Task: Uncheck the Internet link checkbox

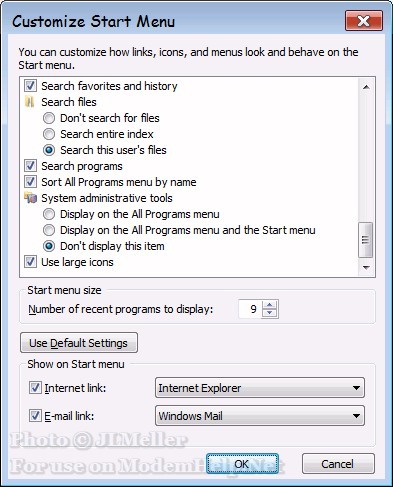Action: (35, 388)
